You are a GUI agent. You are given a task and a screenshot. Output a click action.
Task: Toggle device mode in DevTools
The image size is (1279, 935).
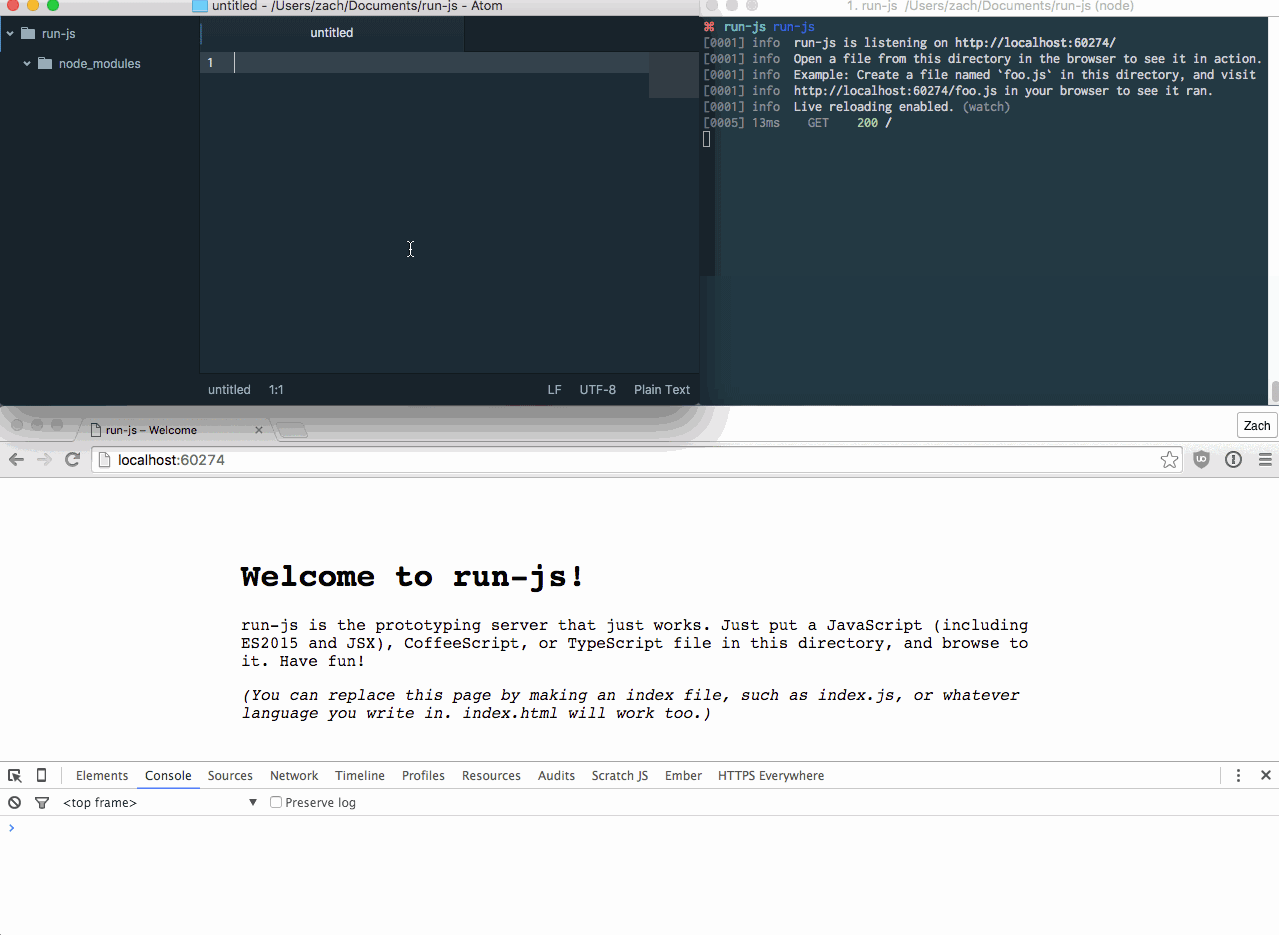coord(40,775)
